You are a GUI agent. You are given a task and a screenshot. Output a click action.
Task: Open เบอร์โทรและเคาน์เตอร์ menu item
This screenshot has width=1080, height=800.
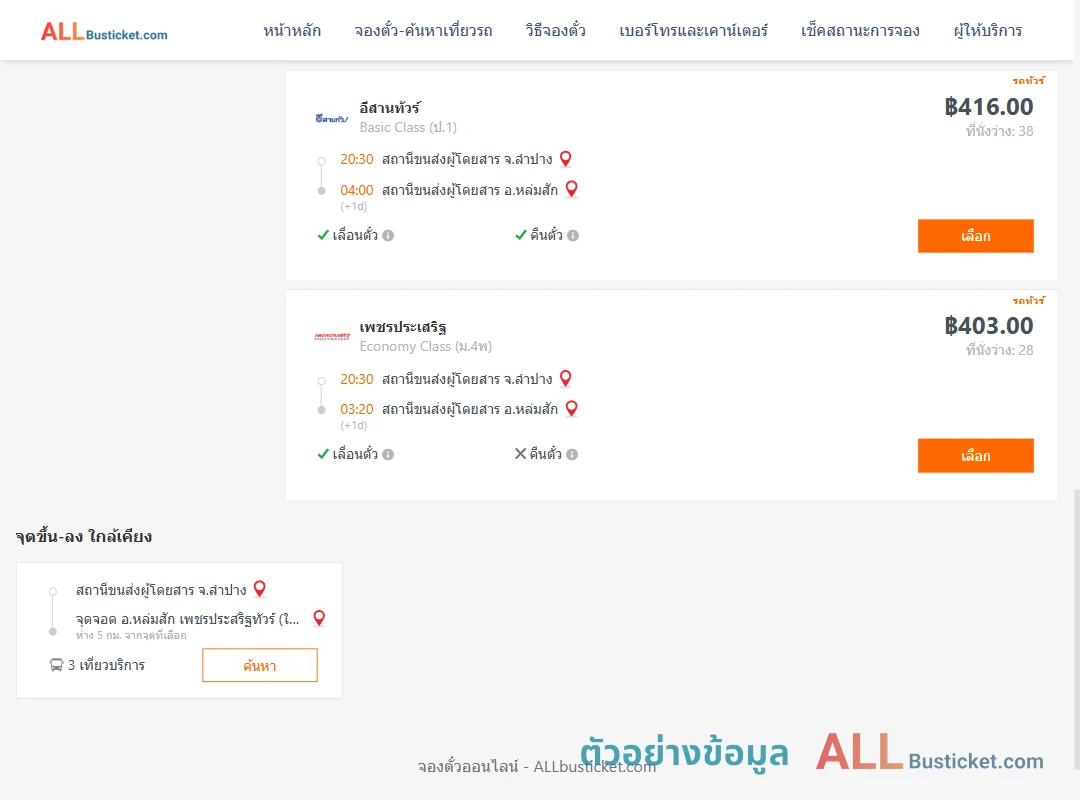click(x=693, y=30)
